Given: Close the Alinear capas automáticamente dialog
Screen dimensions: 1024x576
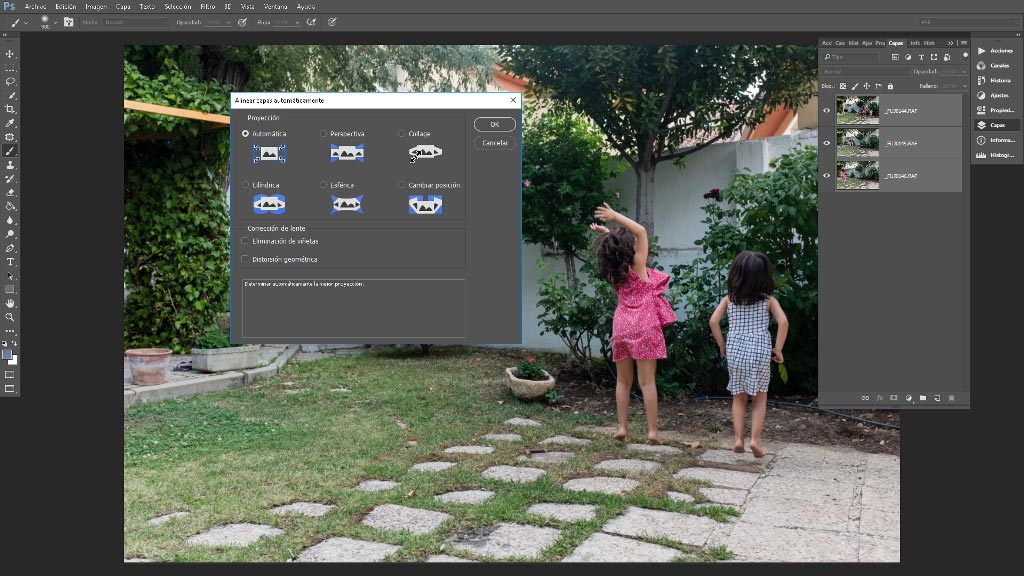Looking at the screenshot, I should tap(513, 100).
